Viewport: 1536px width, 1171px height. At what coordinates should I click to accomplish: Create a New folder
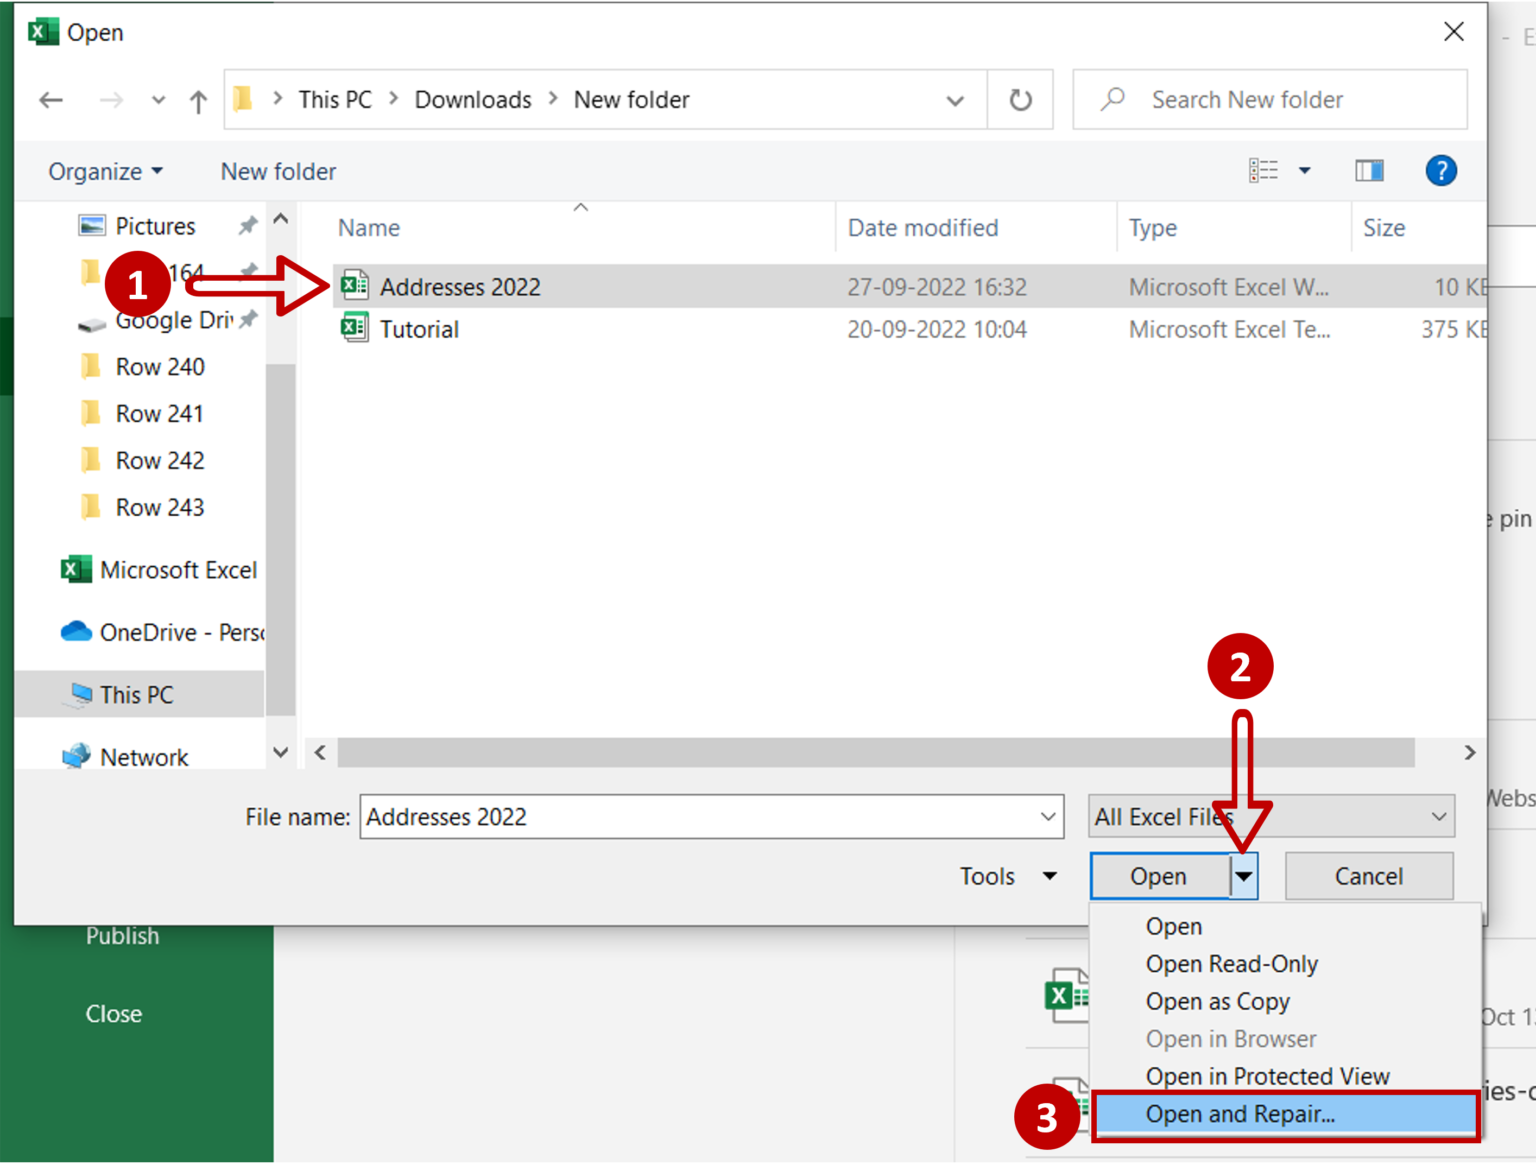(277, 171)
